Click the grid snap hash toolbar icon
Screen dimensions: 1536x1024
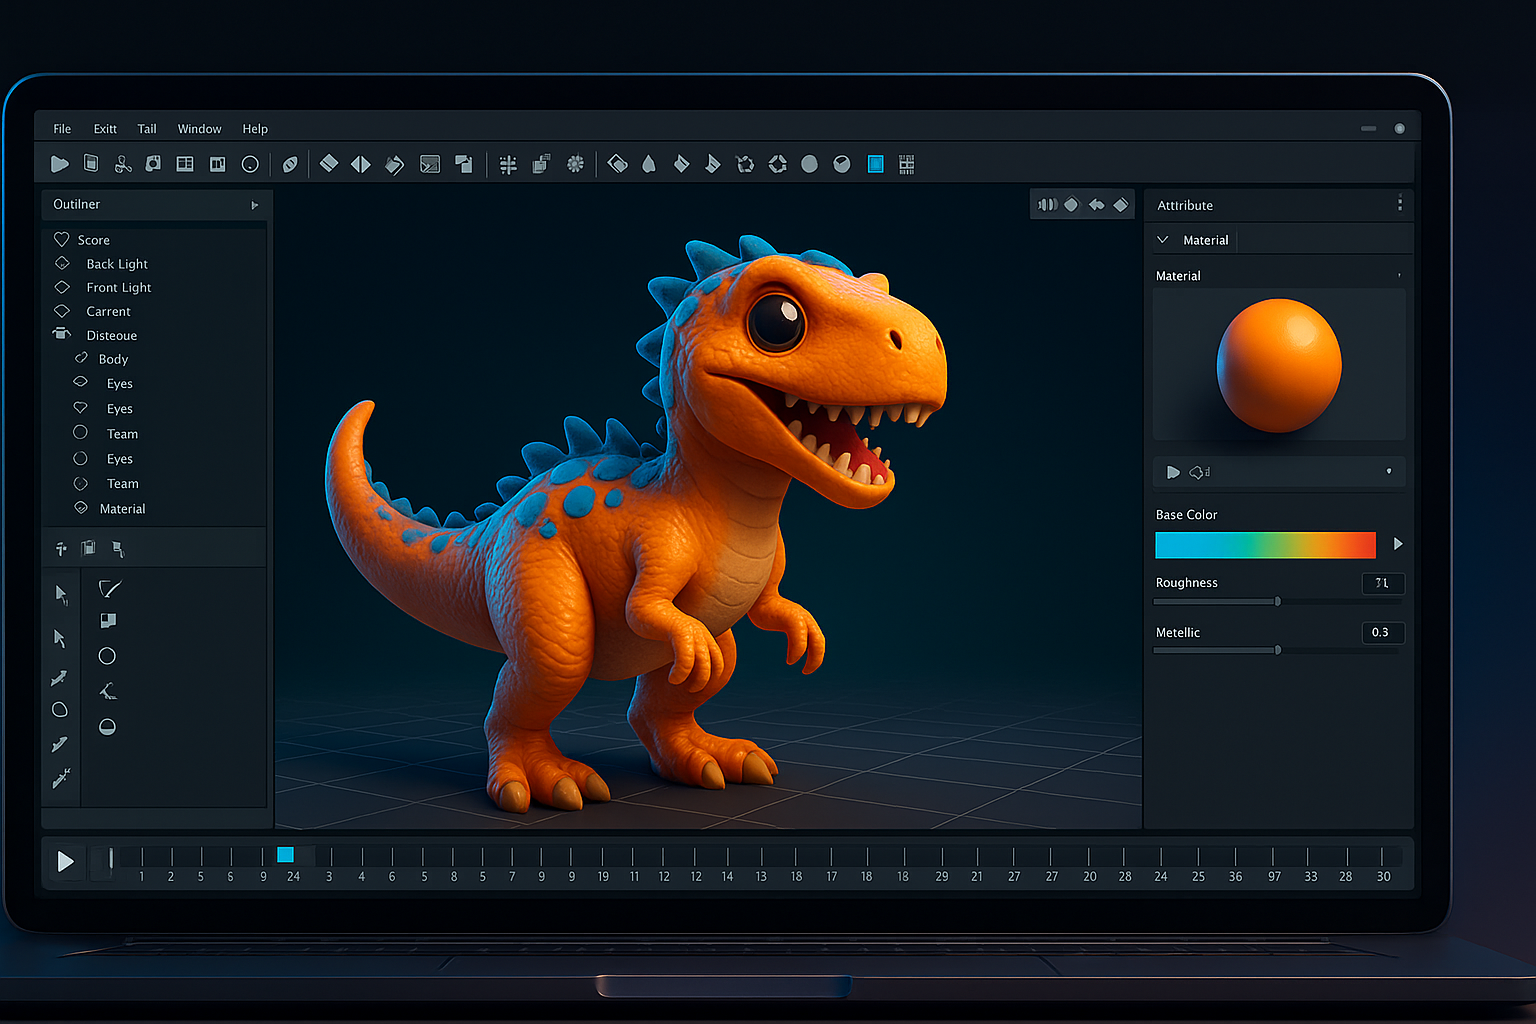tap(508, 165)
